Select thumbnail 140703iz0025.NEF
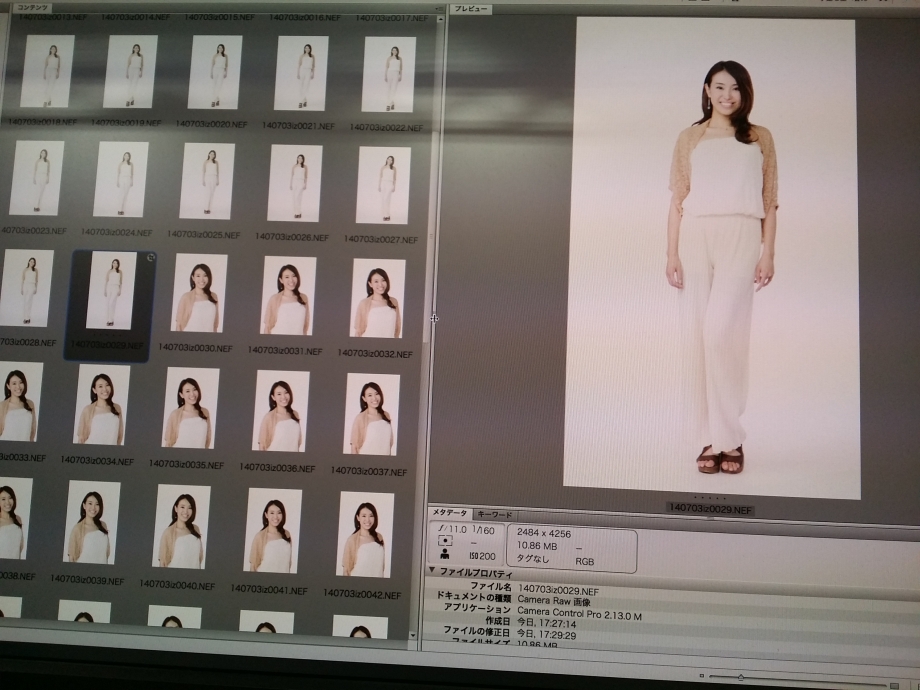920x690 pixels. (x=207, y=181)
